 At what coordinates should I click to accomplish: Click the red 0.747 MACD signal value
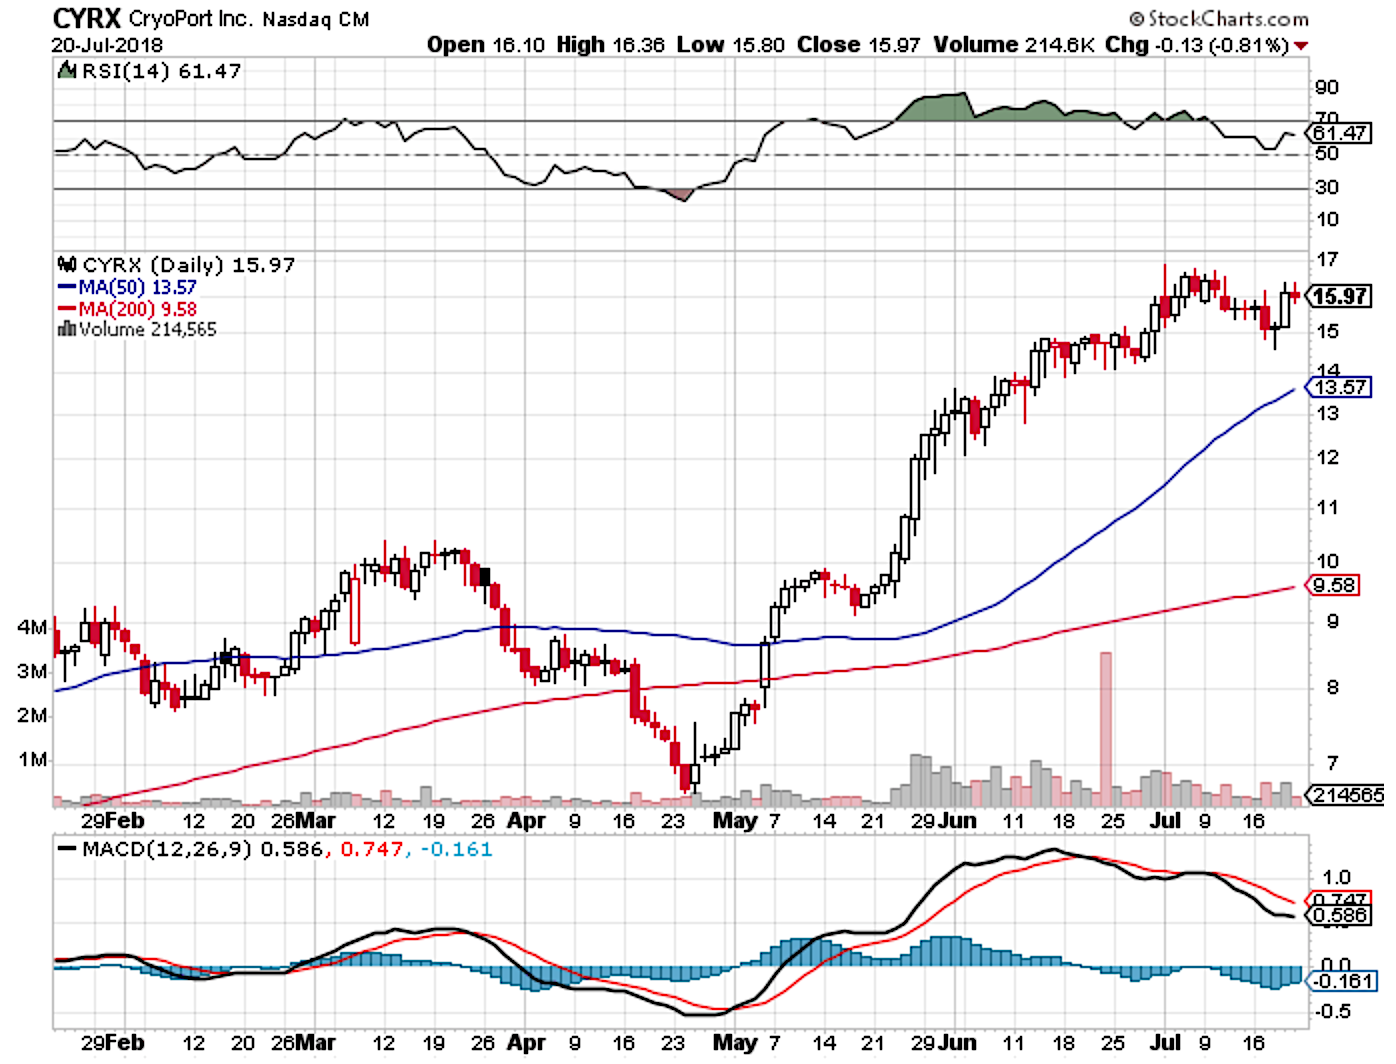tap(372, 849)
